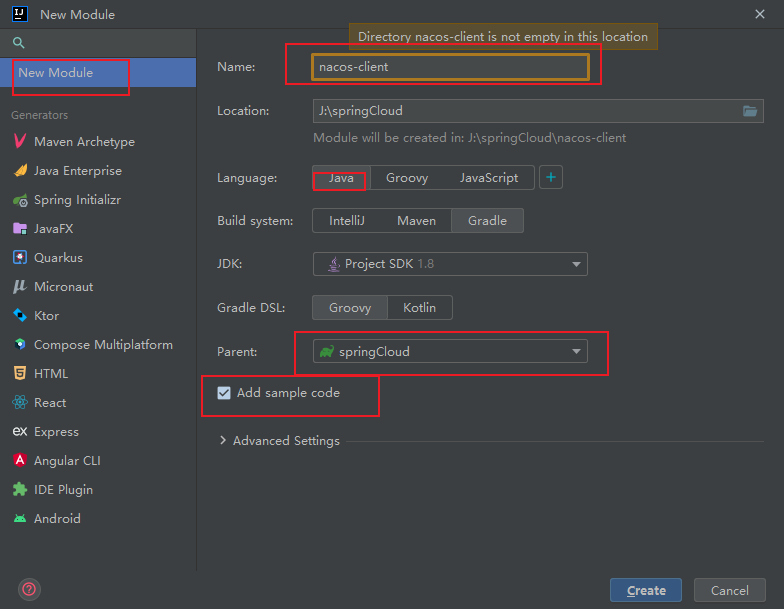
Task: Click the Micronaut mu icon
Action: 20,286
